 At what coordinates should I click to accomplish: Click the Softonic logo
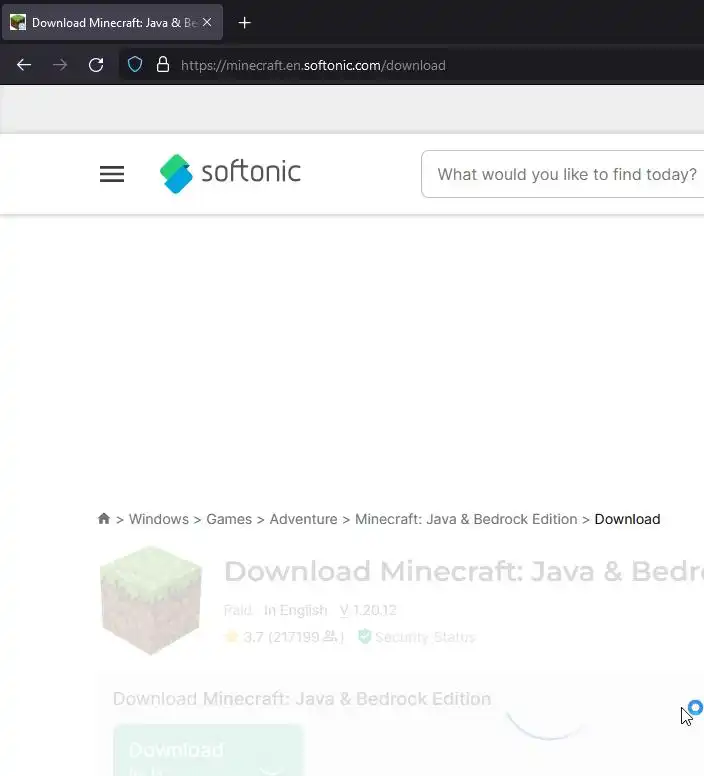point(230,174)
